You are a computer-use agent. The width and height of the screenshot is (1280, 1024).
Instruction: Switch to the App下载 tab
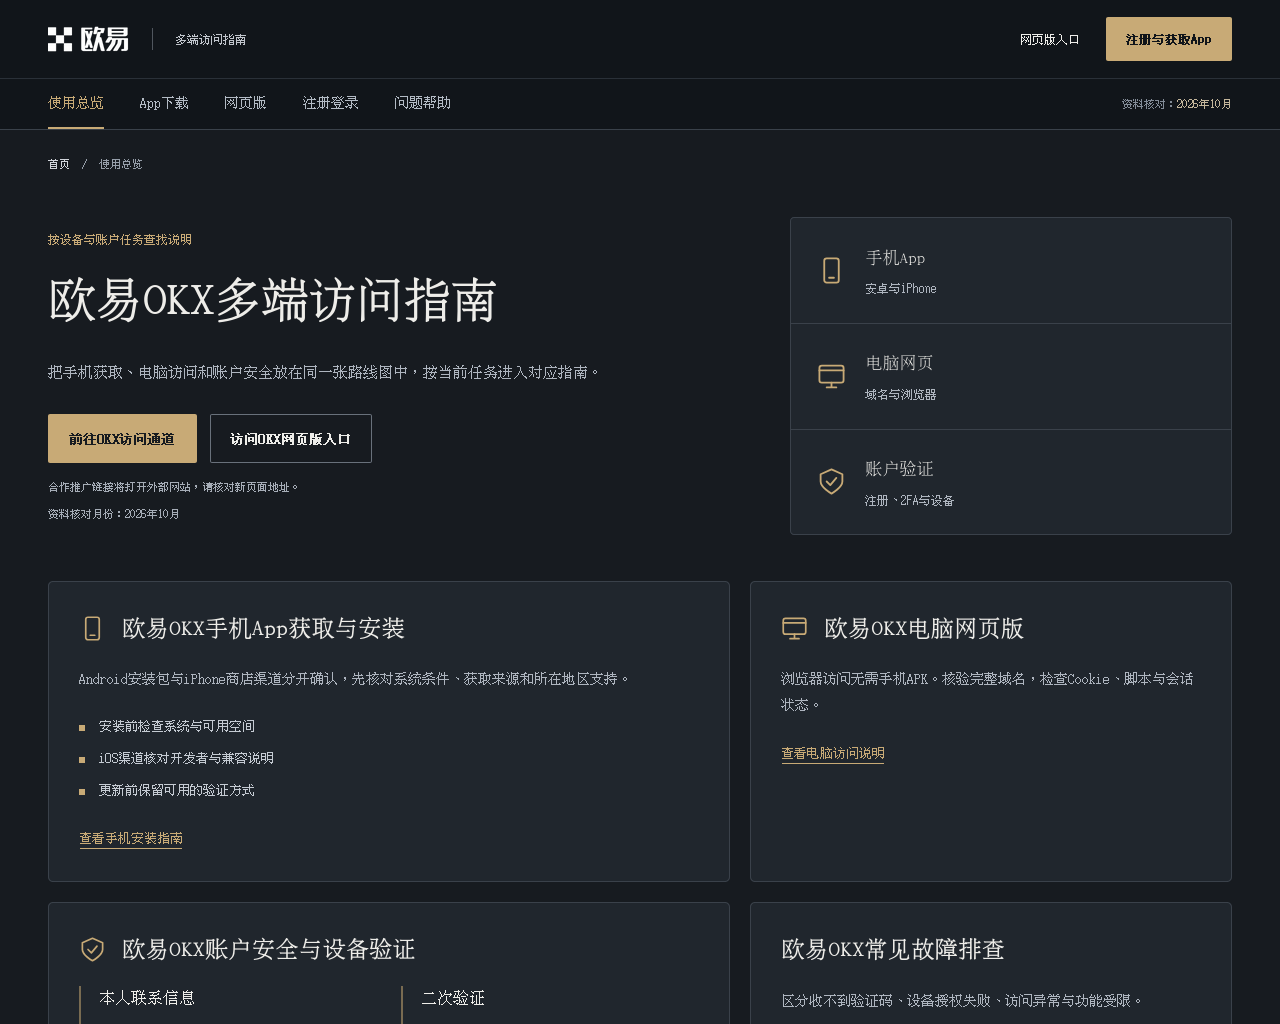coord(164,103)
